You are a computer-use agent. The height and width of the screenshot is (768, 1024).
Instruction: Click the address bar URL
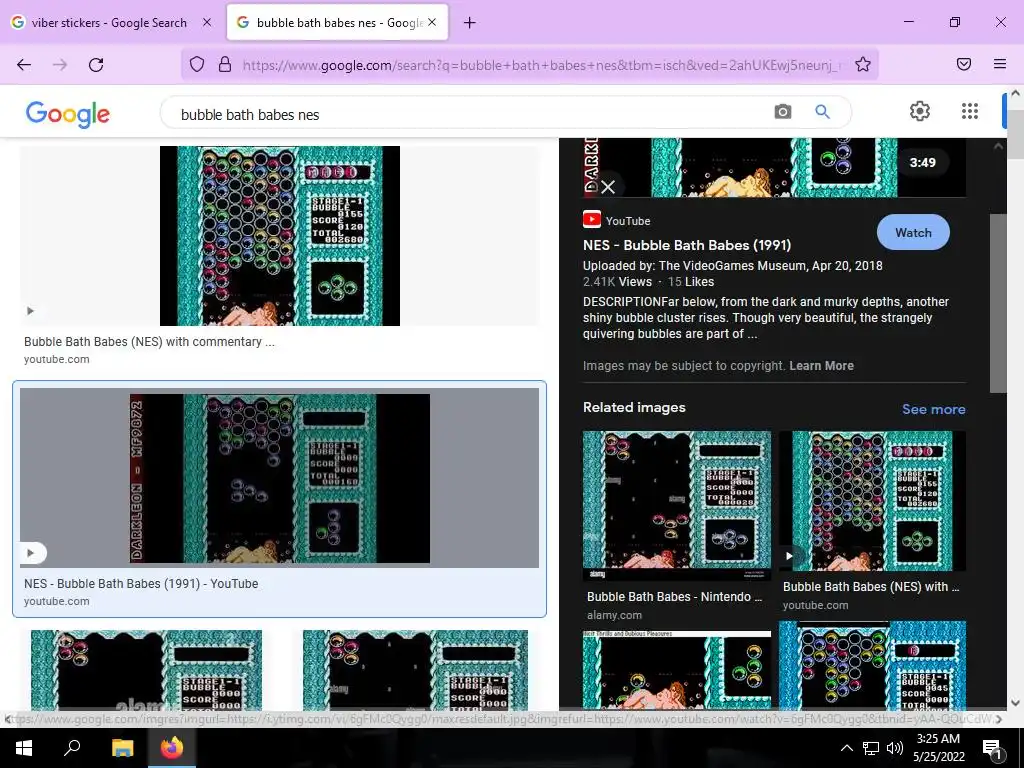542,65
